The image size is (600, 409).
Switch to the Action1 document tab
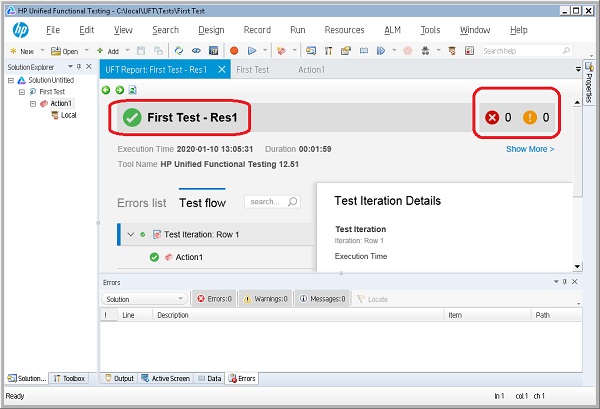[x=311, y=70]
